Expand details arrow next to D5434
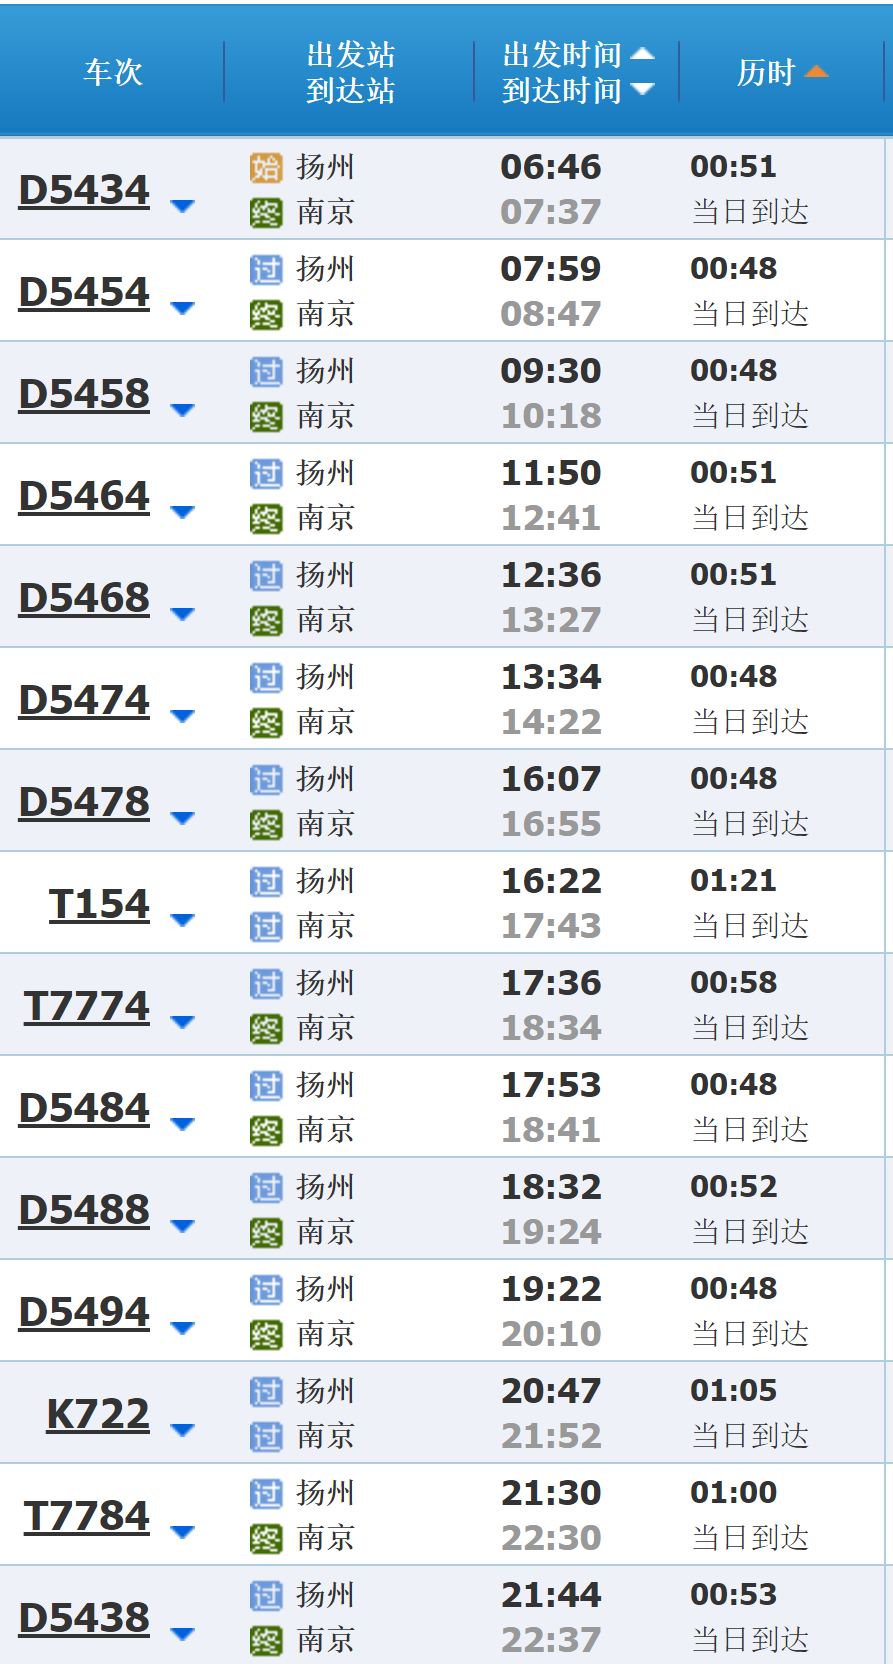The width and height of the screenshot is (893, 1664). 182,206
